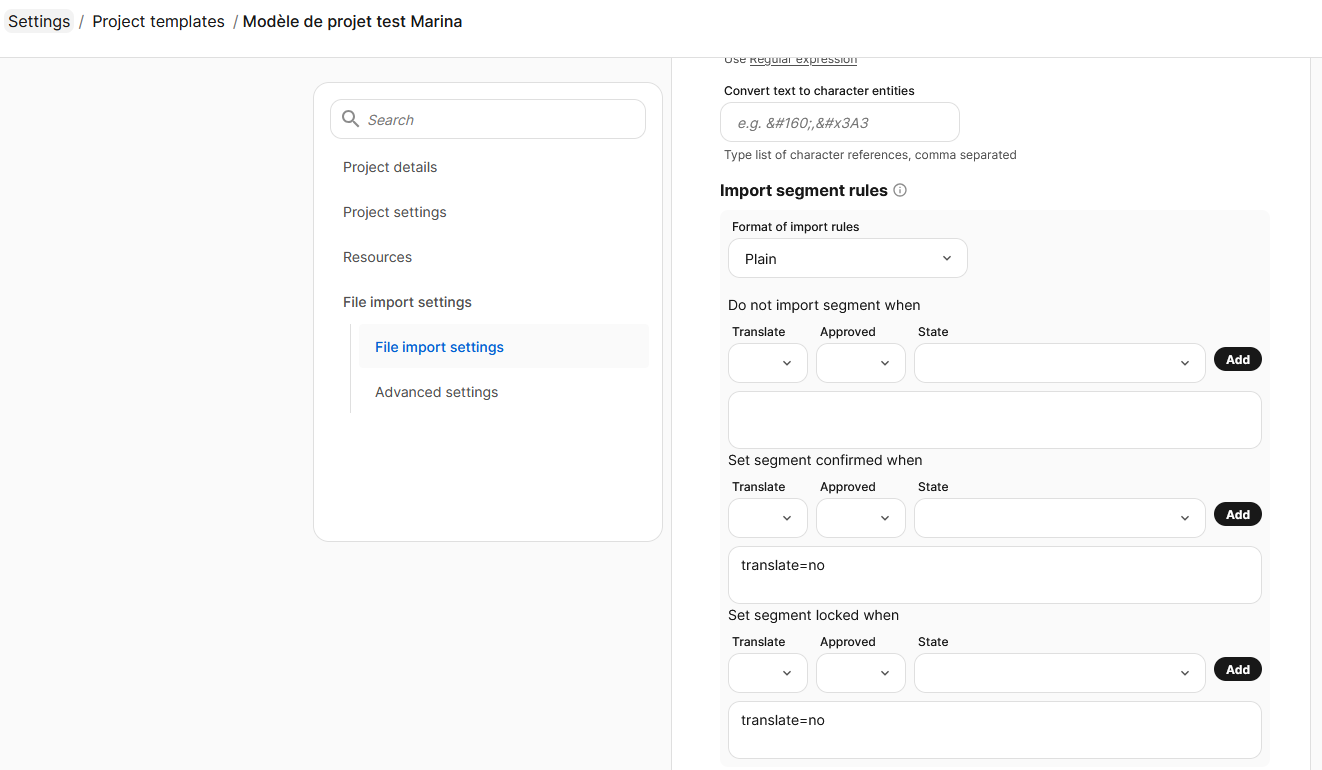Click the magnifier icon in the sidebar search
Image resolution: width=1322 pixels, height=770 pixels.
coord(350,119)
